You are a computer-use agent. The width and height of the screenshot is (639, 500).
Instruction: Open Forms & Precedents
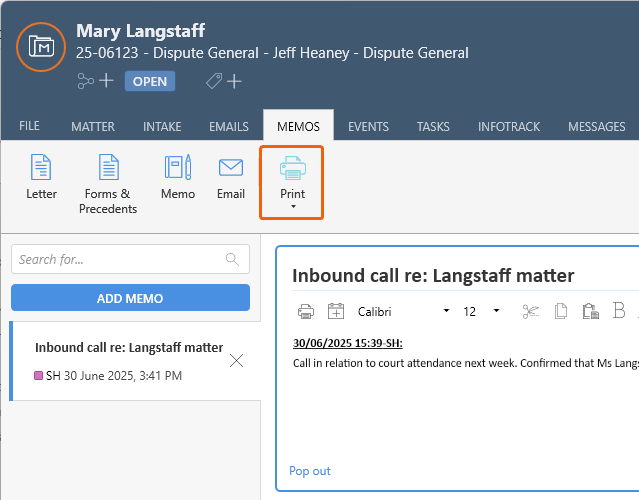click(108, 184)
